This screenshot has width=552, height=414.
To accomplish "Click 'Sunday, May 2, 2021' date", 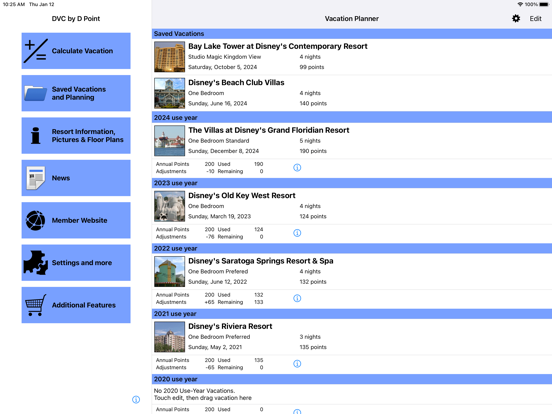I will (x=215, y=347).
